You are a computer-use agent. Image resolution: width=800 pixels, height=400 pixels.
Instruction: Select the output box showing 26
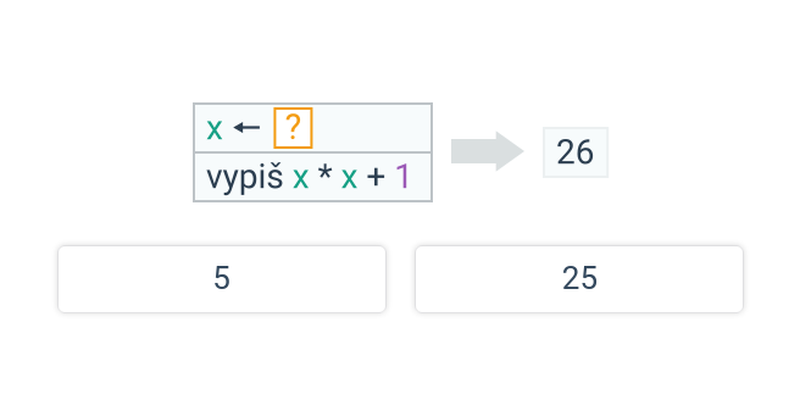coord(575,152)
